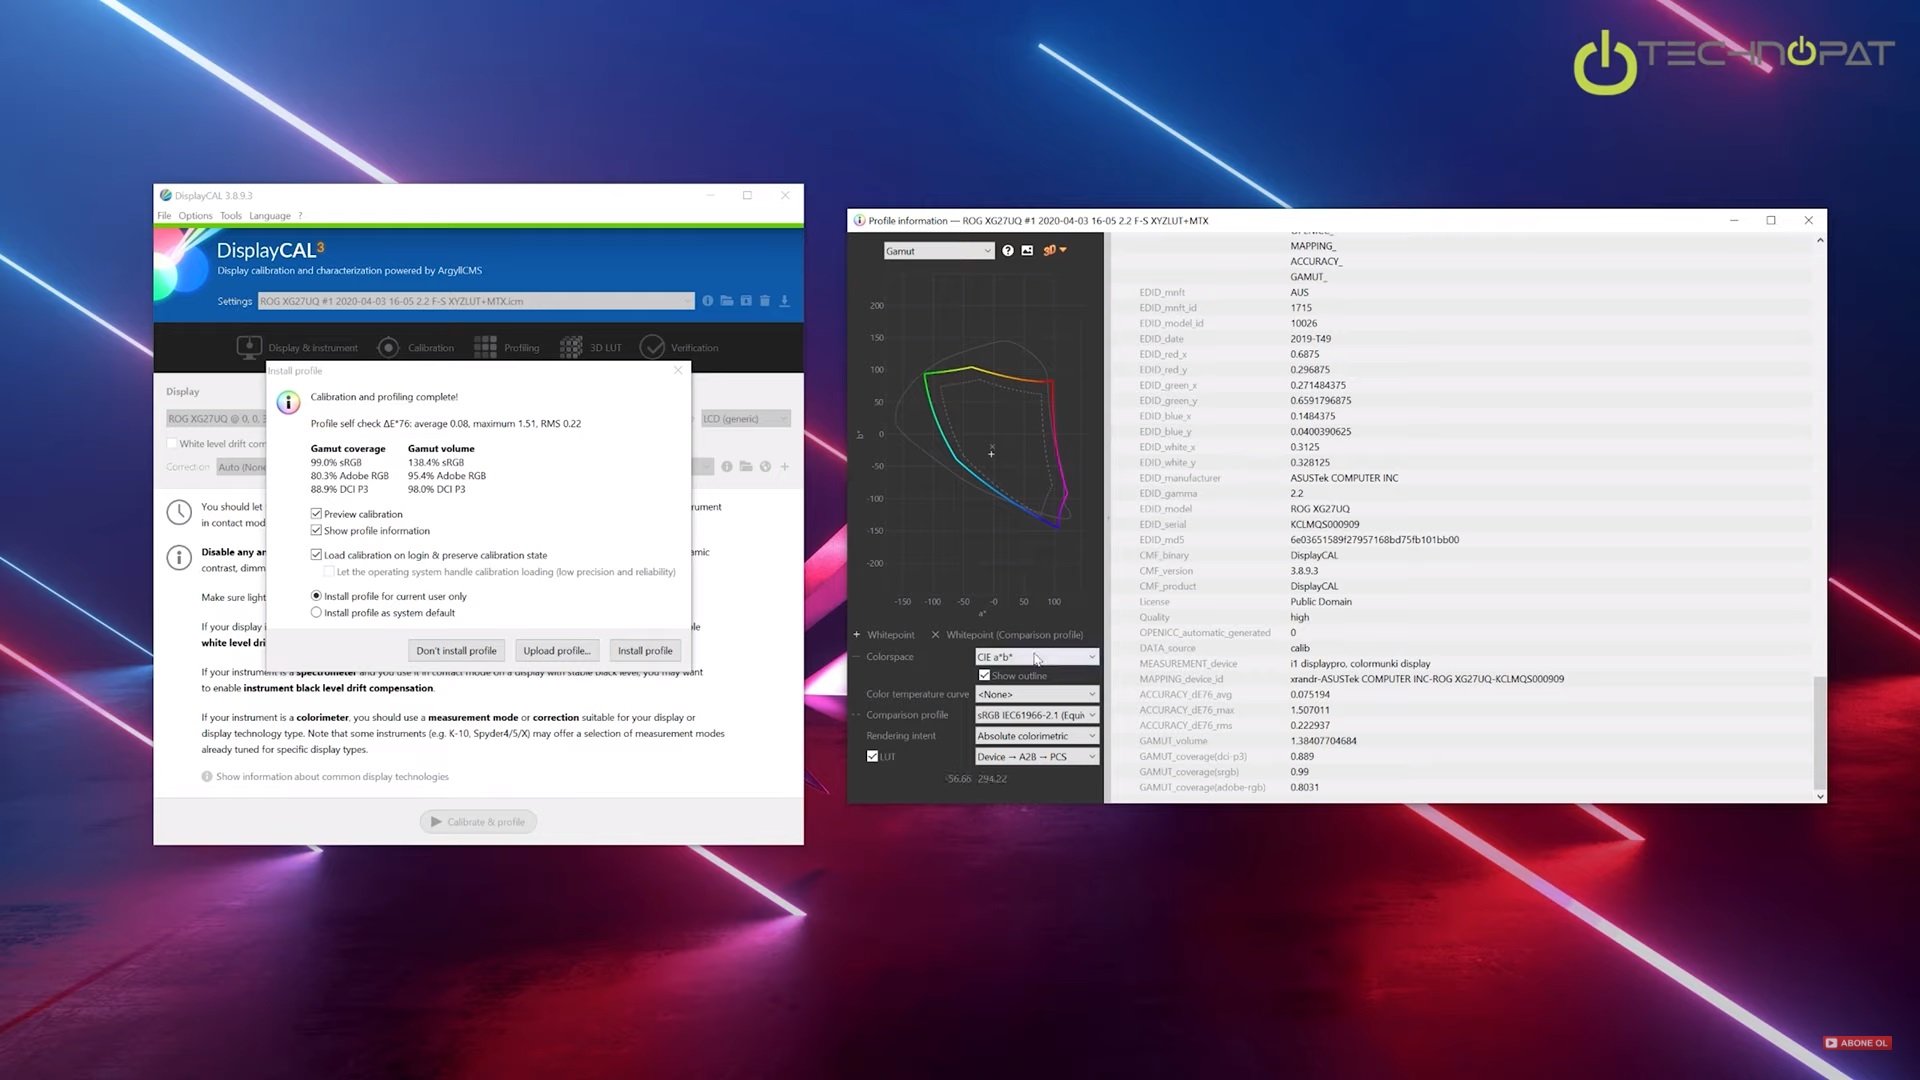Click the Upload profile... button
1920x1080 pixels.
point(556,651)
